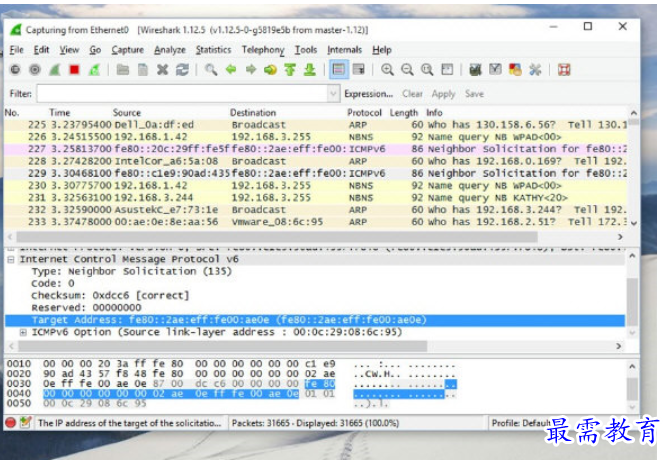The width and height of the screenshot is (668, 462).
Task: Open a capture file (folder icon)
Action: tap(123, 69)
